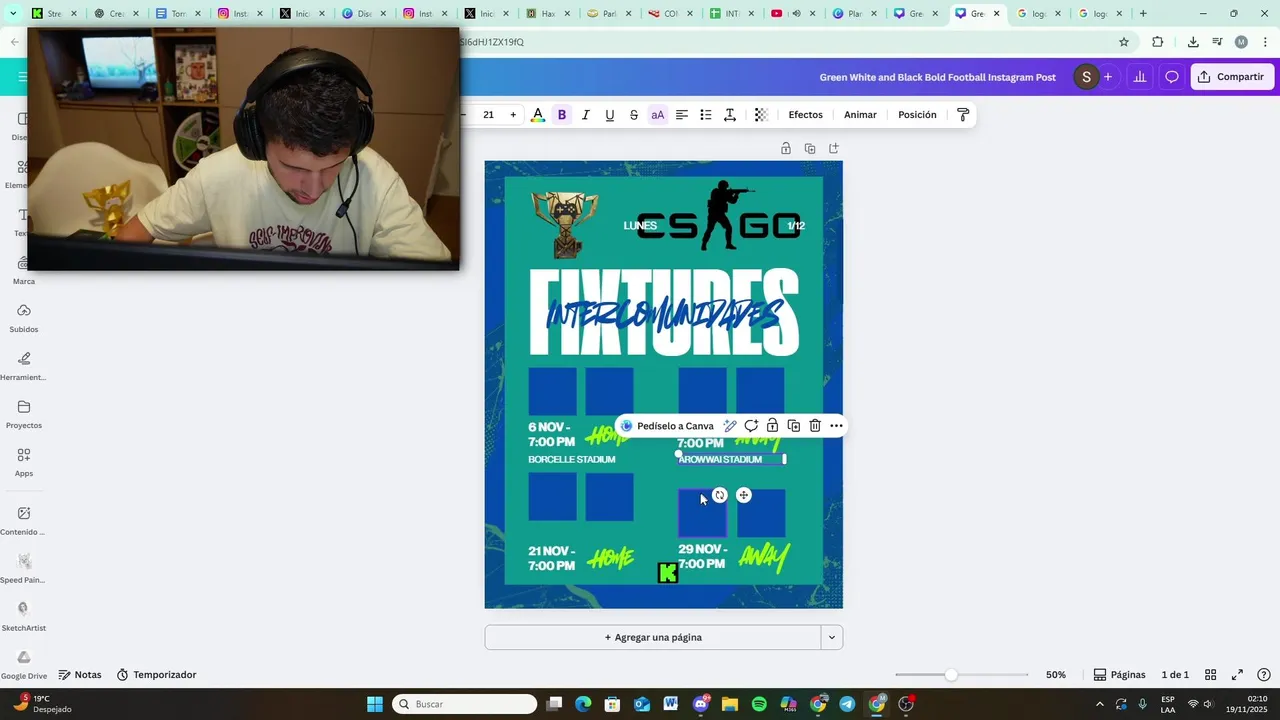This screenshot has height=720, width=1280.
Task: Open the Speed Paint app in sidebar
Action: coord(24,567)
